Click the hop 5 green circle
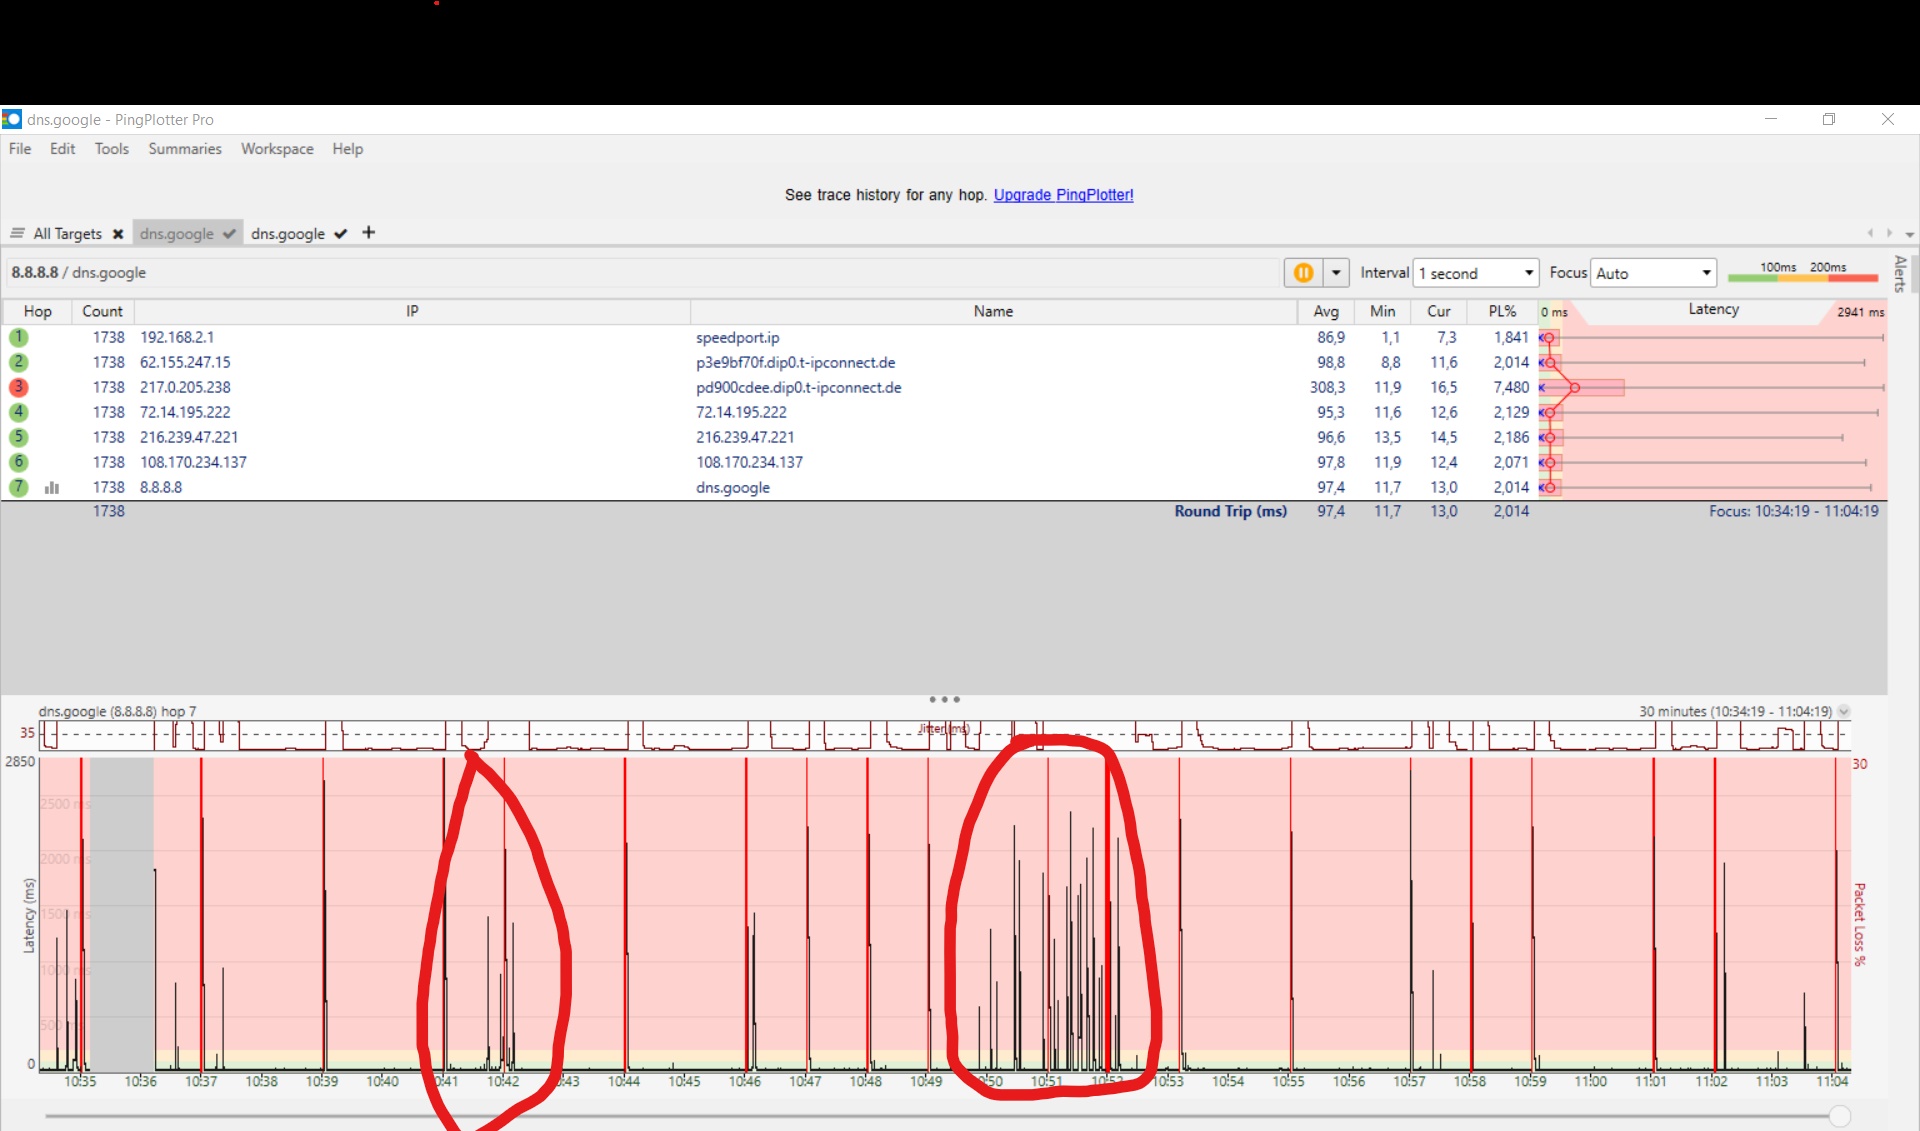Screen dimensions: 1920x1131 tap(18, 437)
